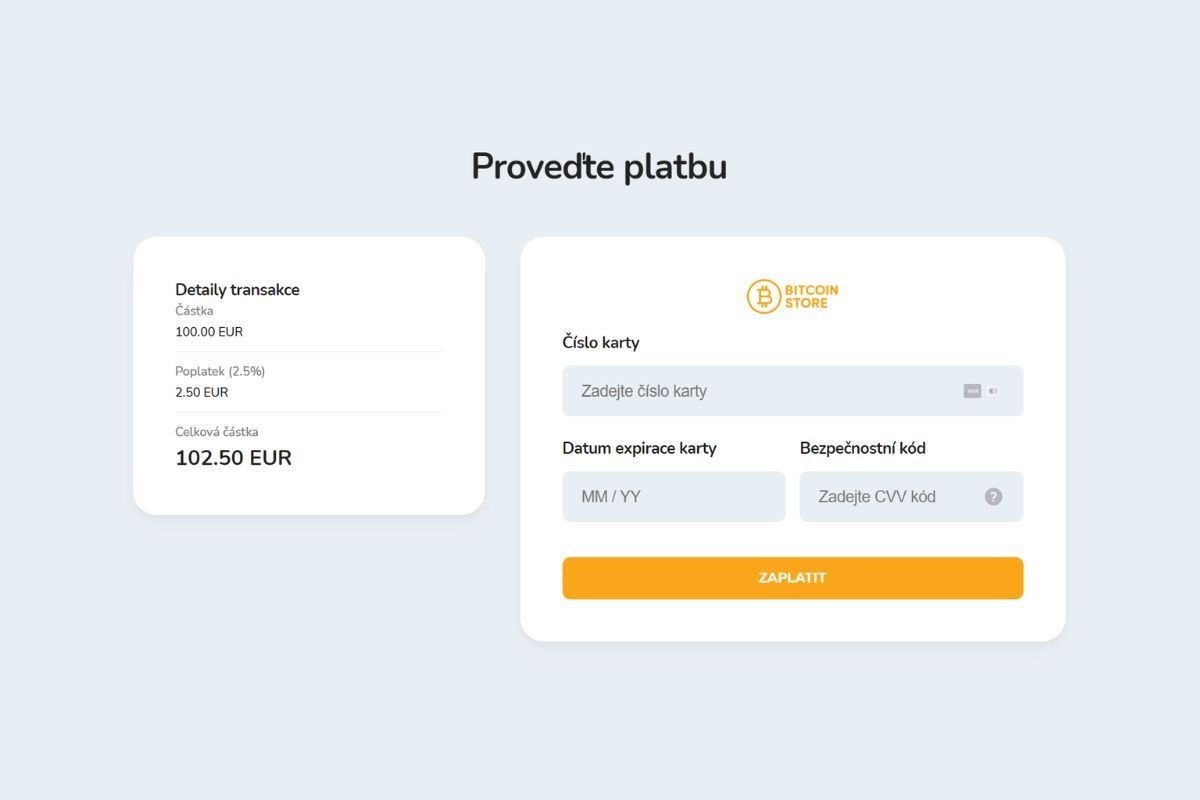
Task: Click the "Datum expirace karty" label
Action: tap(639, 448)
